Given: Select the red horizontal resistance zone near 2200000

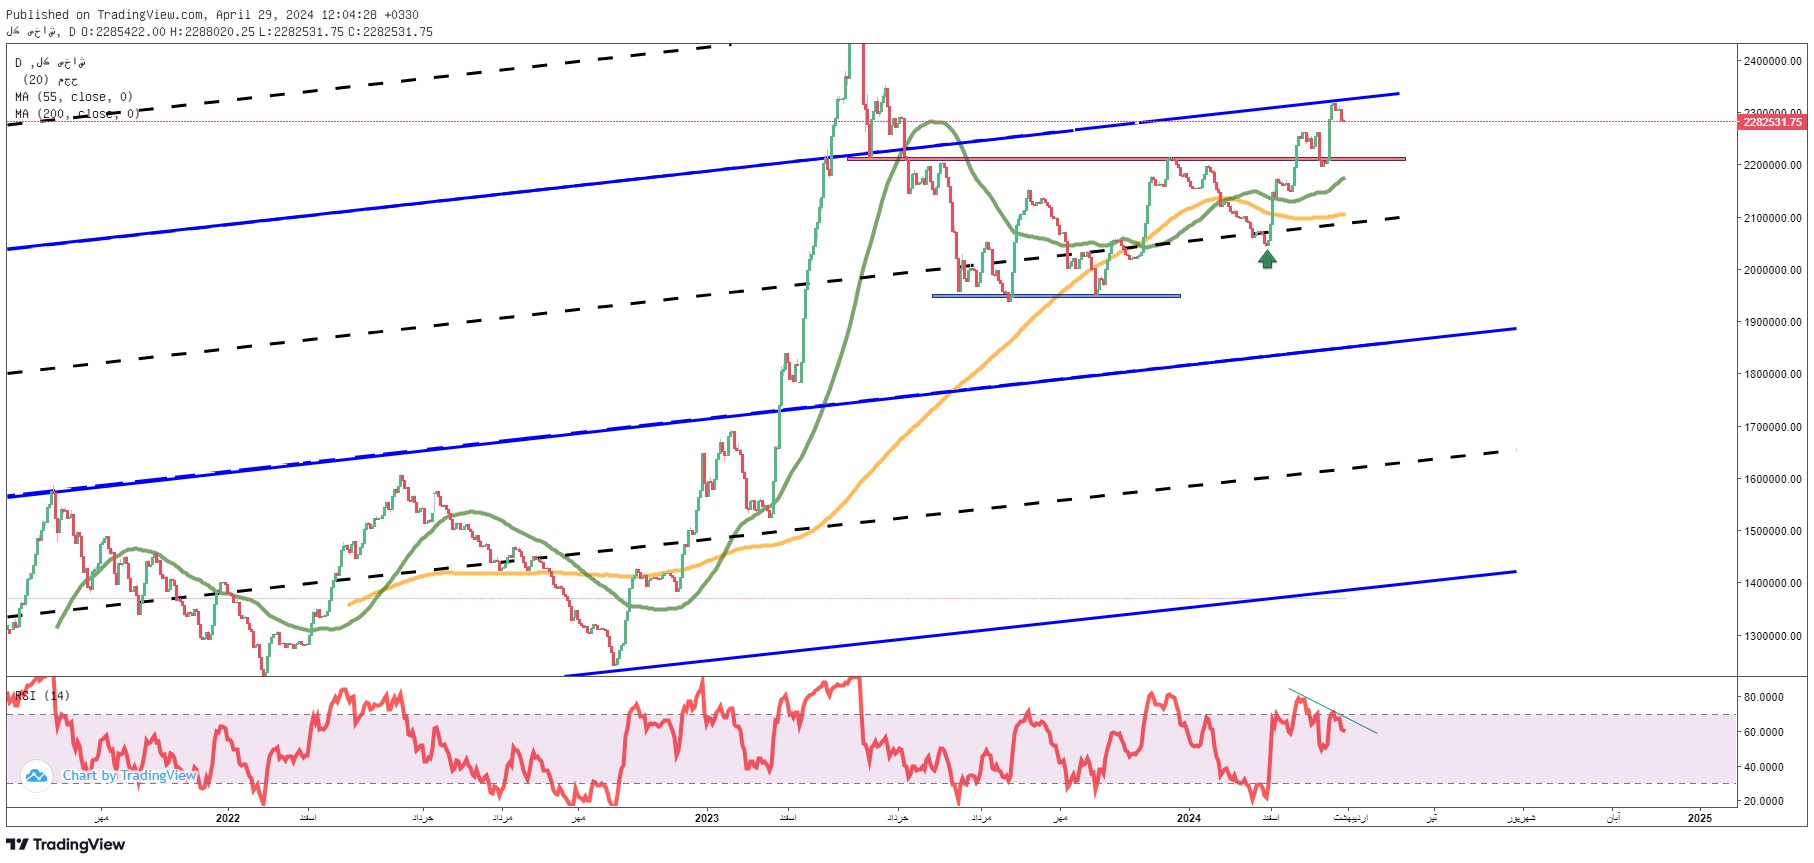Looking at the screenshot, I should [1126, 158].
